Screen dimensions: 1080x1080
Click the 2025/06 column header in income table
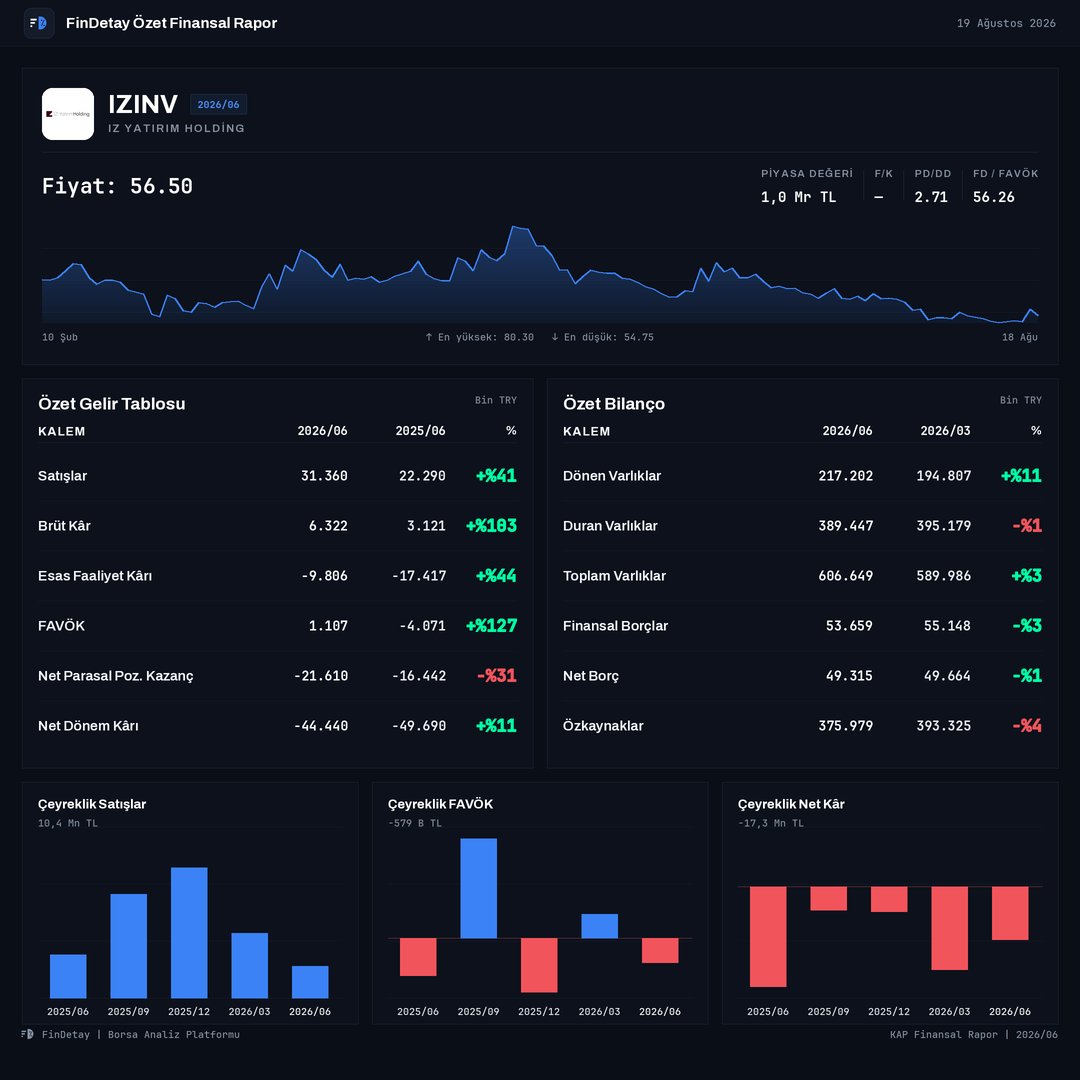point(420,430)
